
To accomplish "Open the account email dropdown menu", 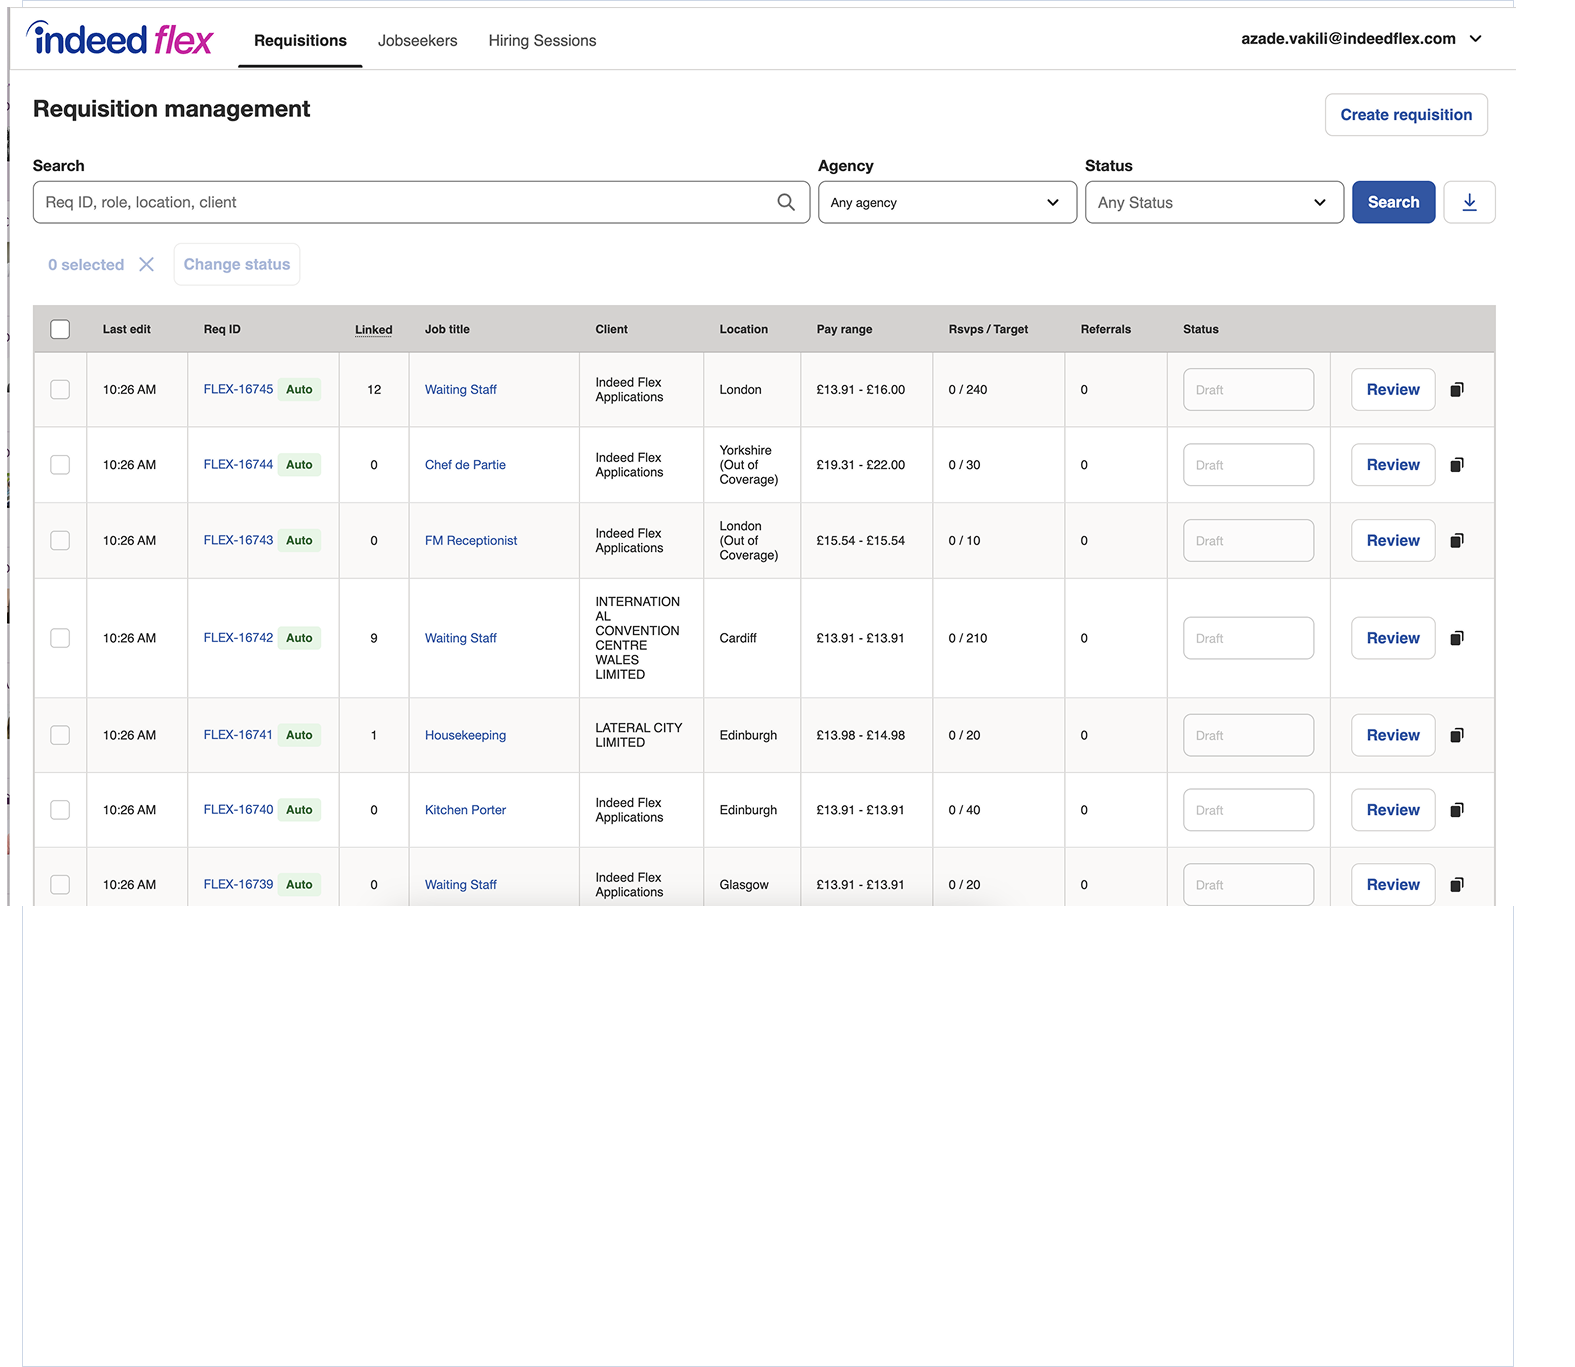I will coord(1361,39).
